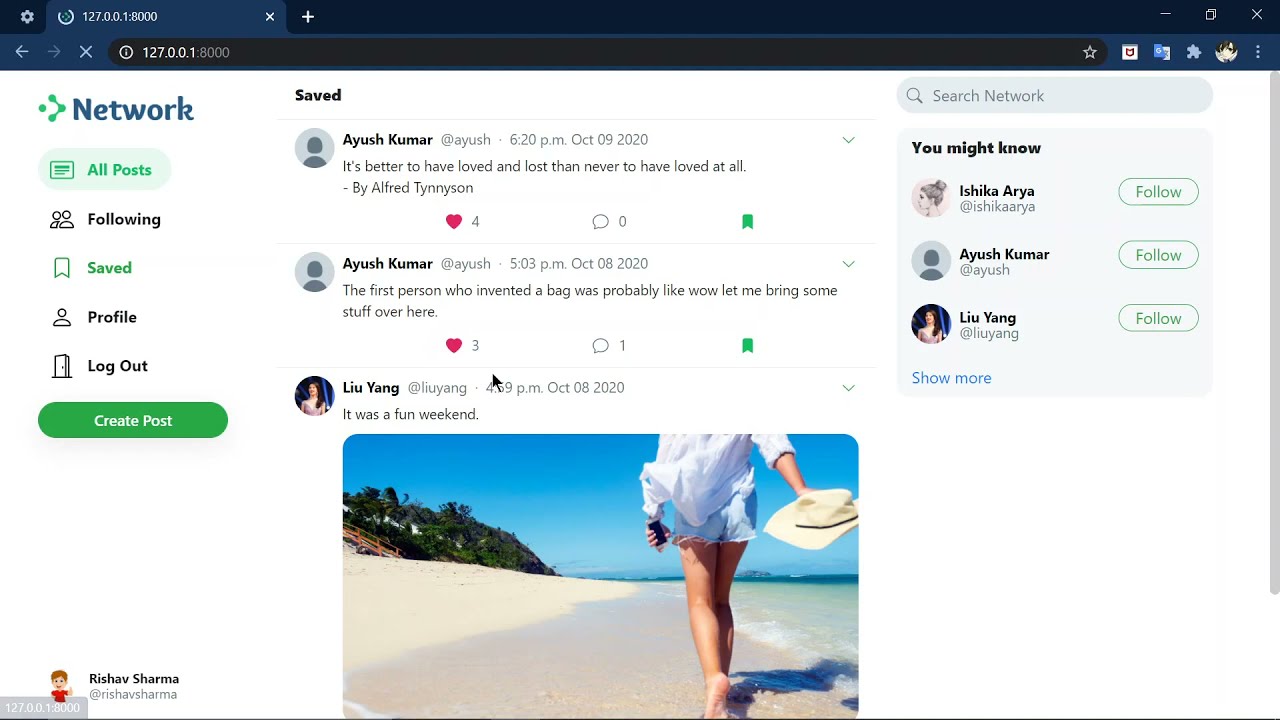Viewport: 1280px width, 720px height.
Task: Click the Create Post button
Action: (x=133, y=420)
